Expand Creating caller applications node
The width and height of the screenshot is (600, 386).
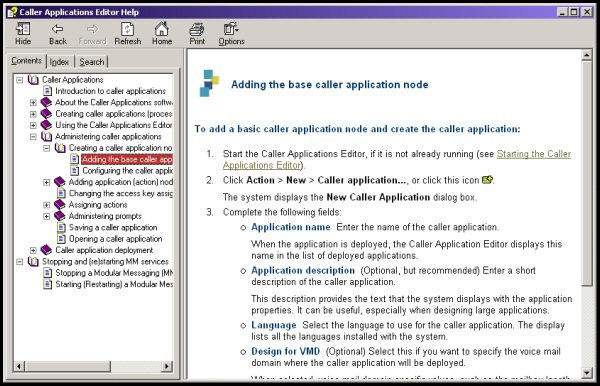33,114
